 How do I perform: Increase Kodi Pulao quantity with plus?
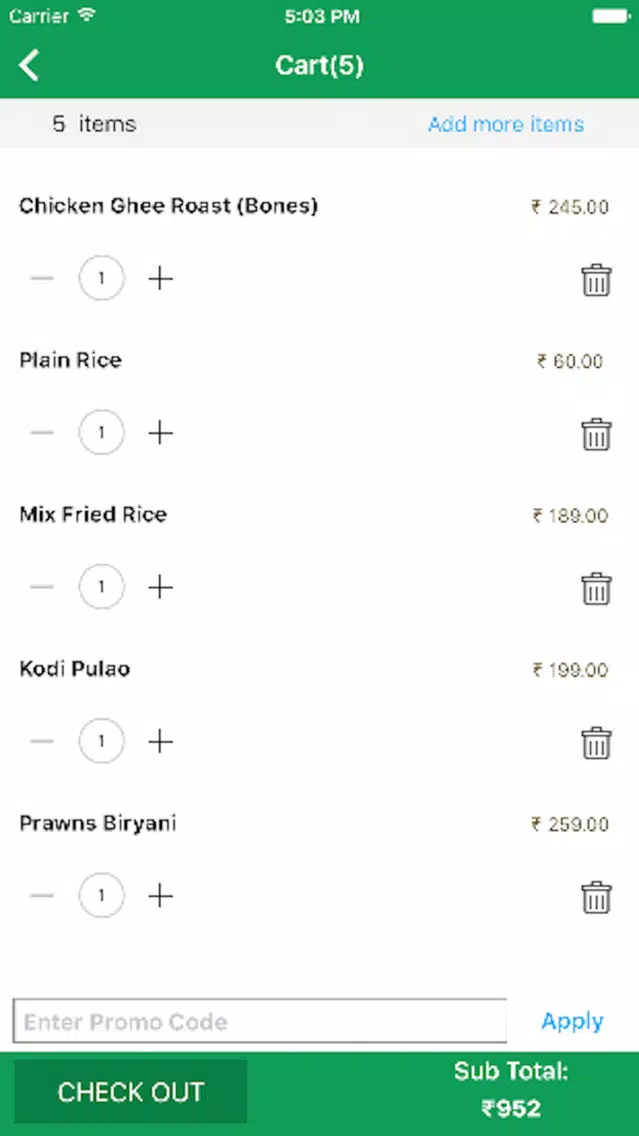[x=161, y=741]
